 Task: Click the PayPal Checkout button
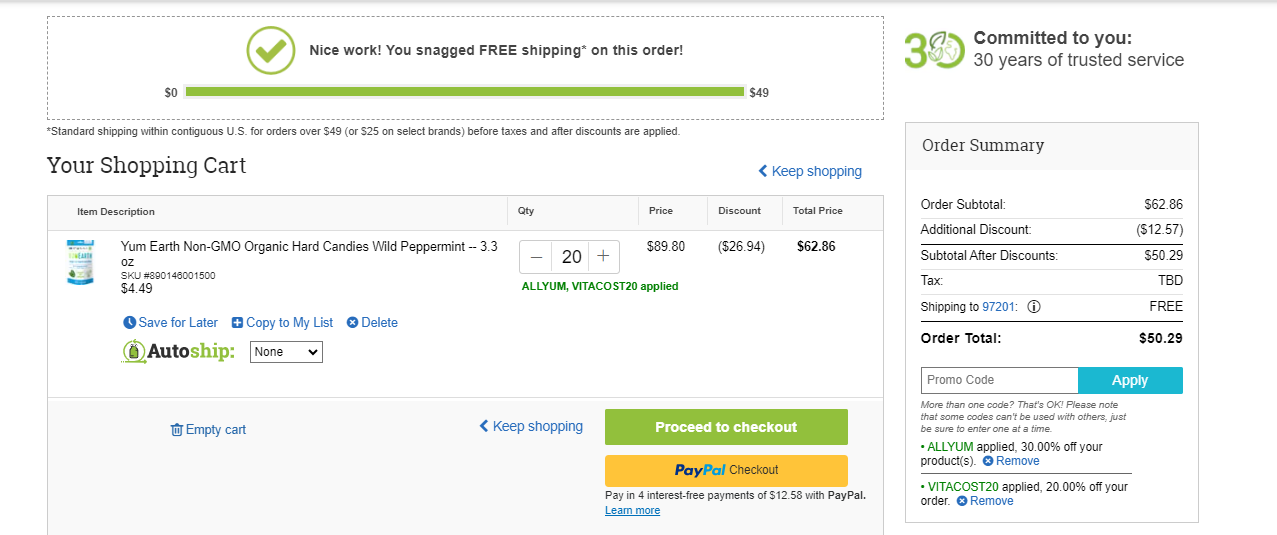[x=726, y=470]
